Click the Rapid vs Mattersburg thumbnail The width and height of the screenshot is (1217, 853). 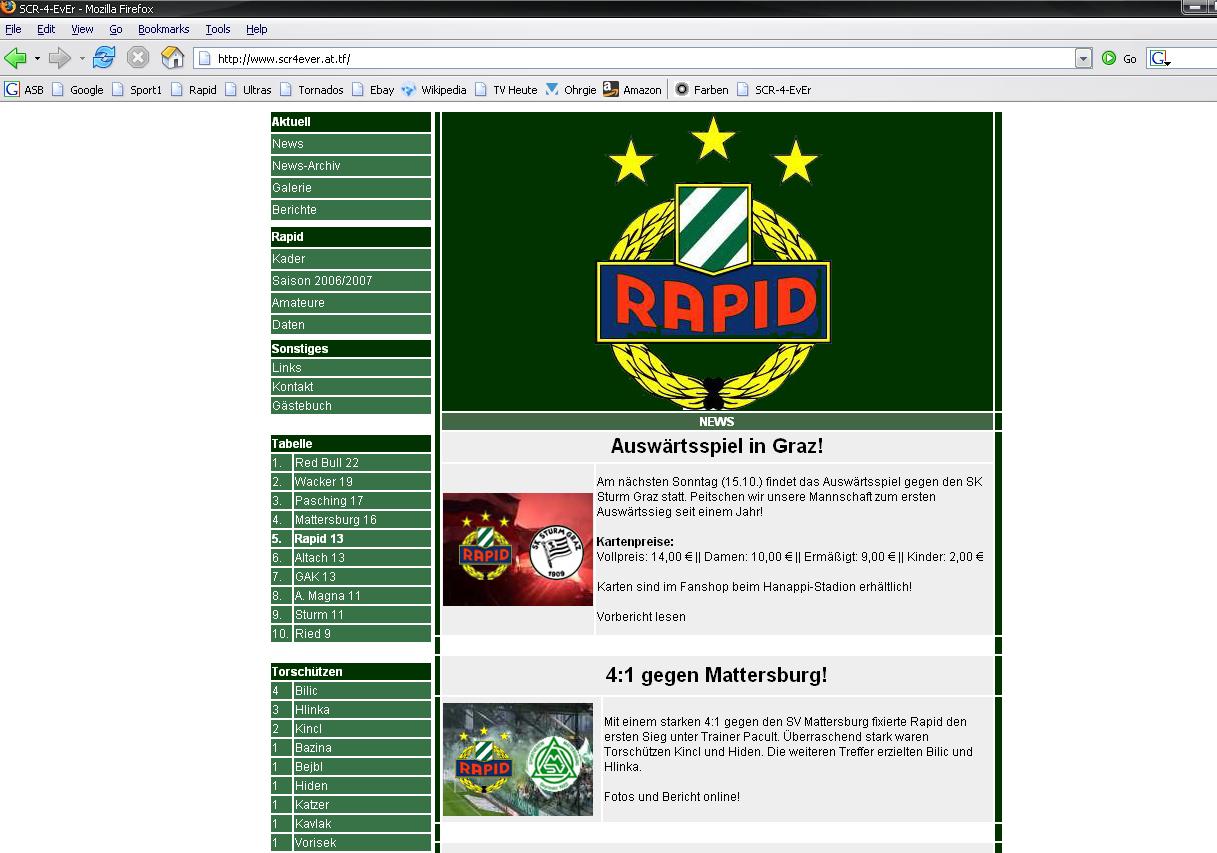click(518, 759)
